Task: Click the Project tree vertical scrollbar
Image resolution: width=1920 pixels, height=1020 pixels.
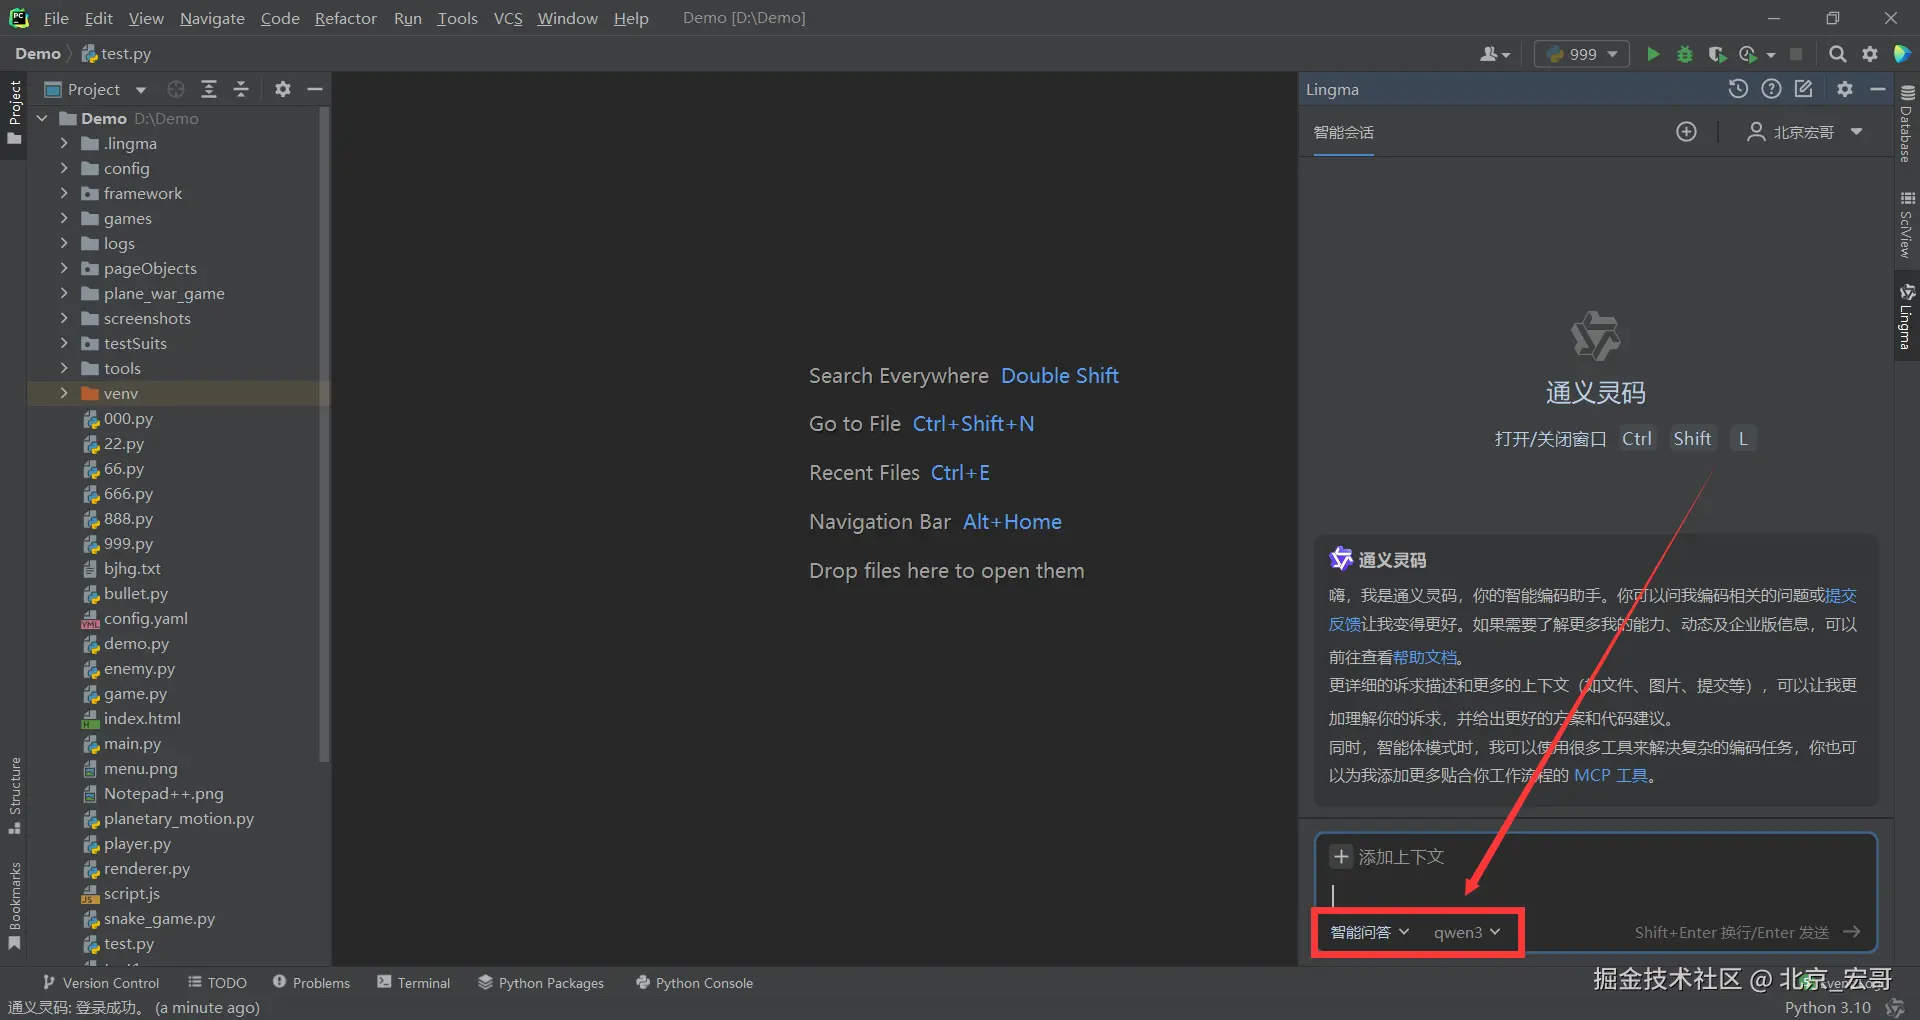Action: (x=323, y=435)
